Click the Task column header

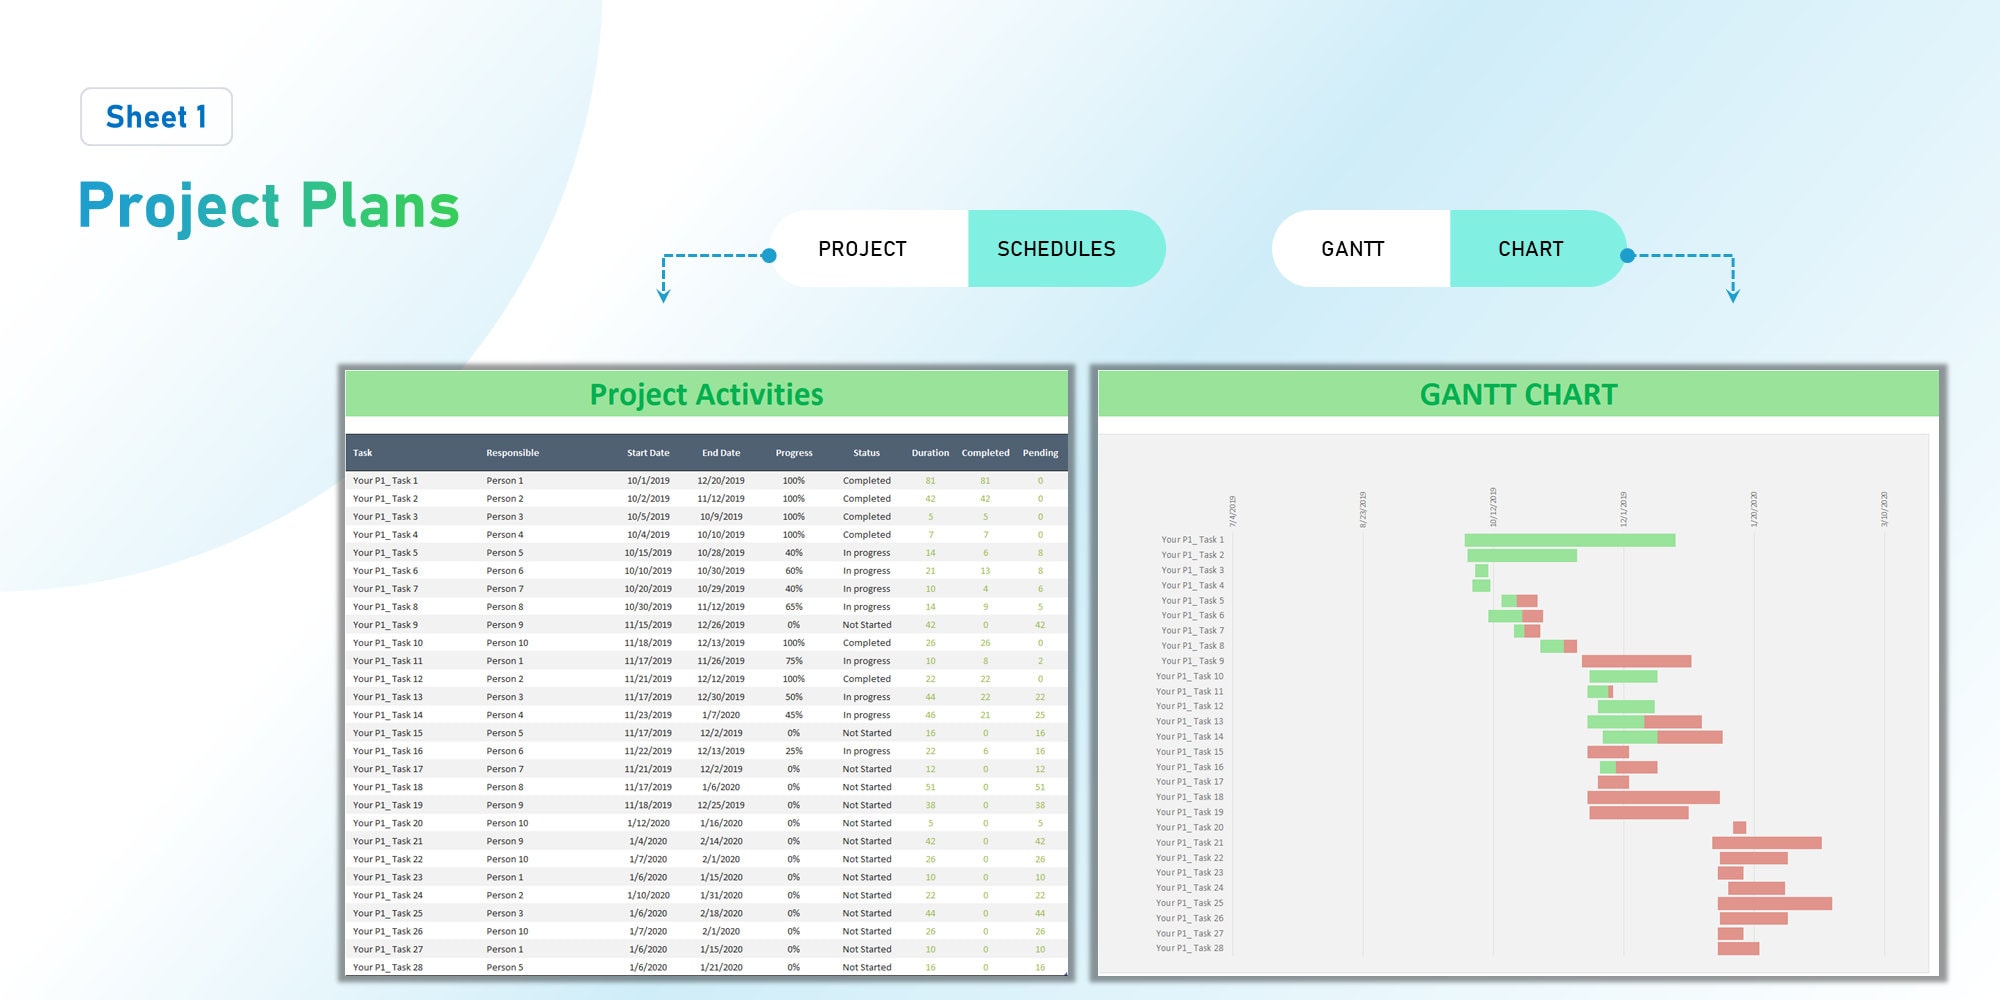click(x=362, y=453)
